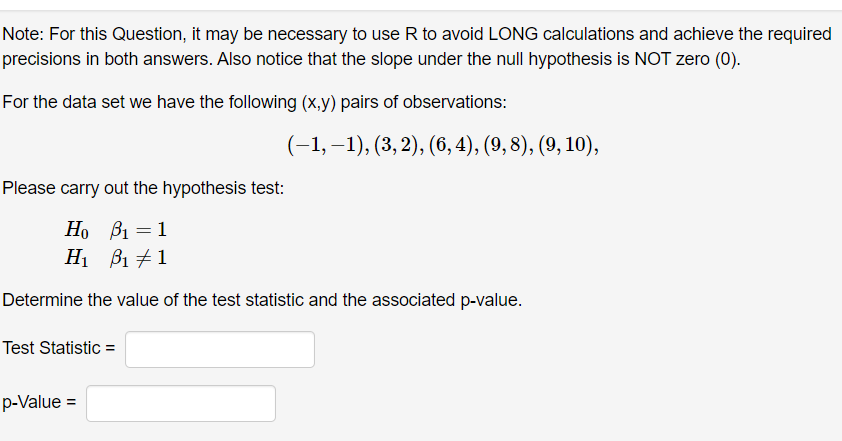
Task: Click 'Please carry out the hypothesis test:' text
Action: click(143, 188)
